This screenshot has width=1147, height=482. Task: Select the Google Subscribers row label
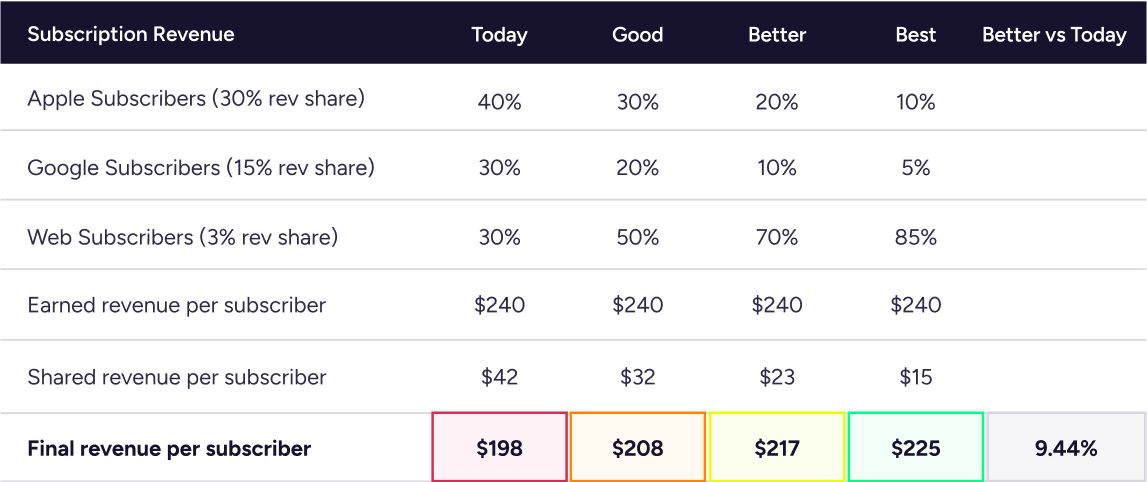[201, 168]
